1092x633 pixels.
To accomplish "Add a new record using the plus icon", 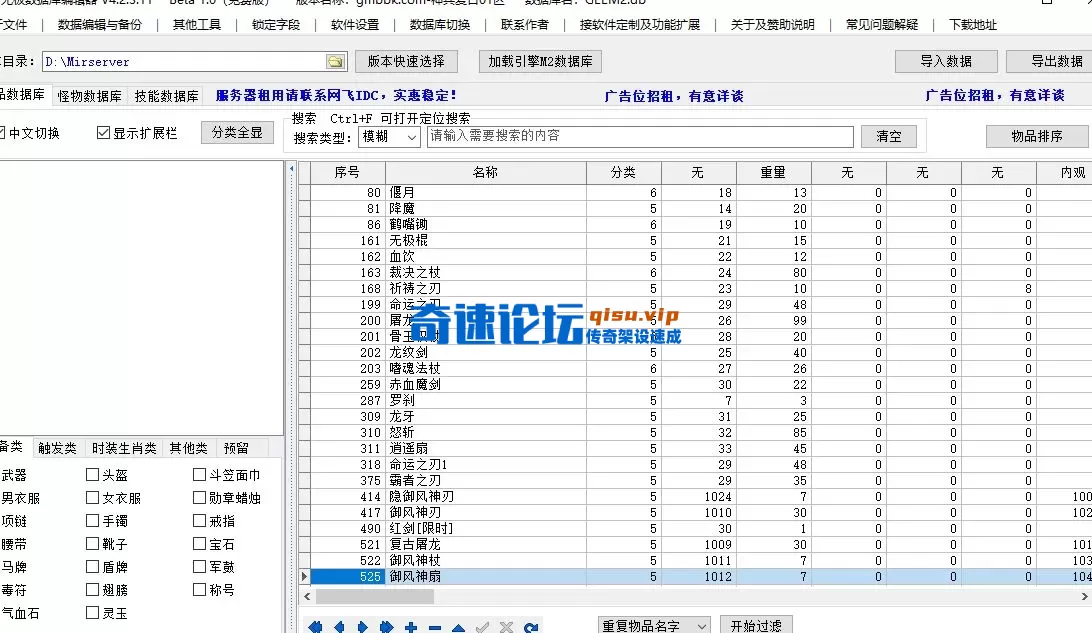I will [x=411, y=625].
